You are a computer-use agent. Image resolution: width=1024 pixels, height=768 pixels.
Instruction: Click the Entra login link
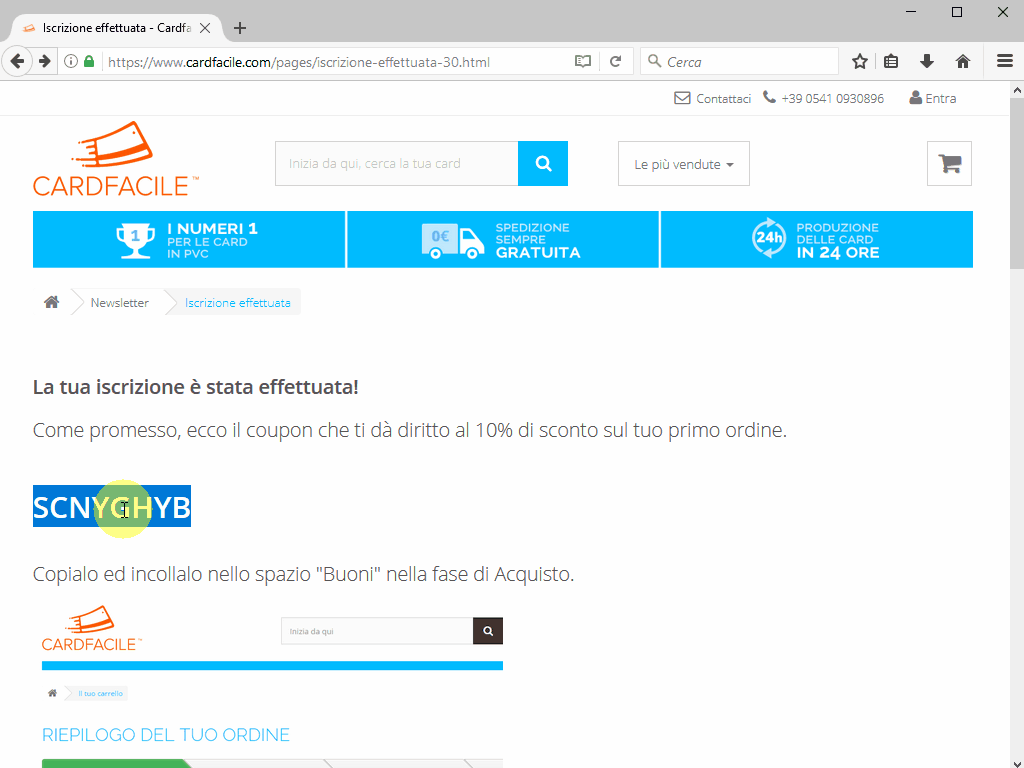point(932,98)
